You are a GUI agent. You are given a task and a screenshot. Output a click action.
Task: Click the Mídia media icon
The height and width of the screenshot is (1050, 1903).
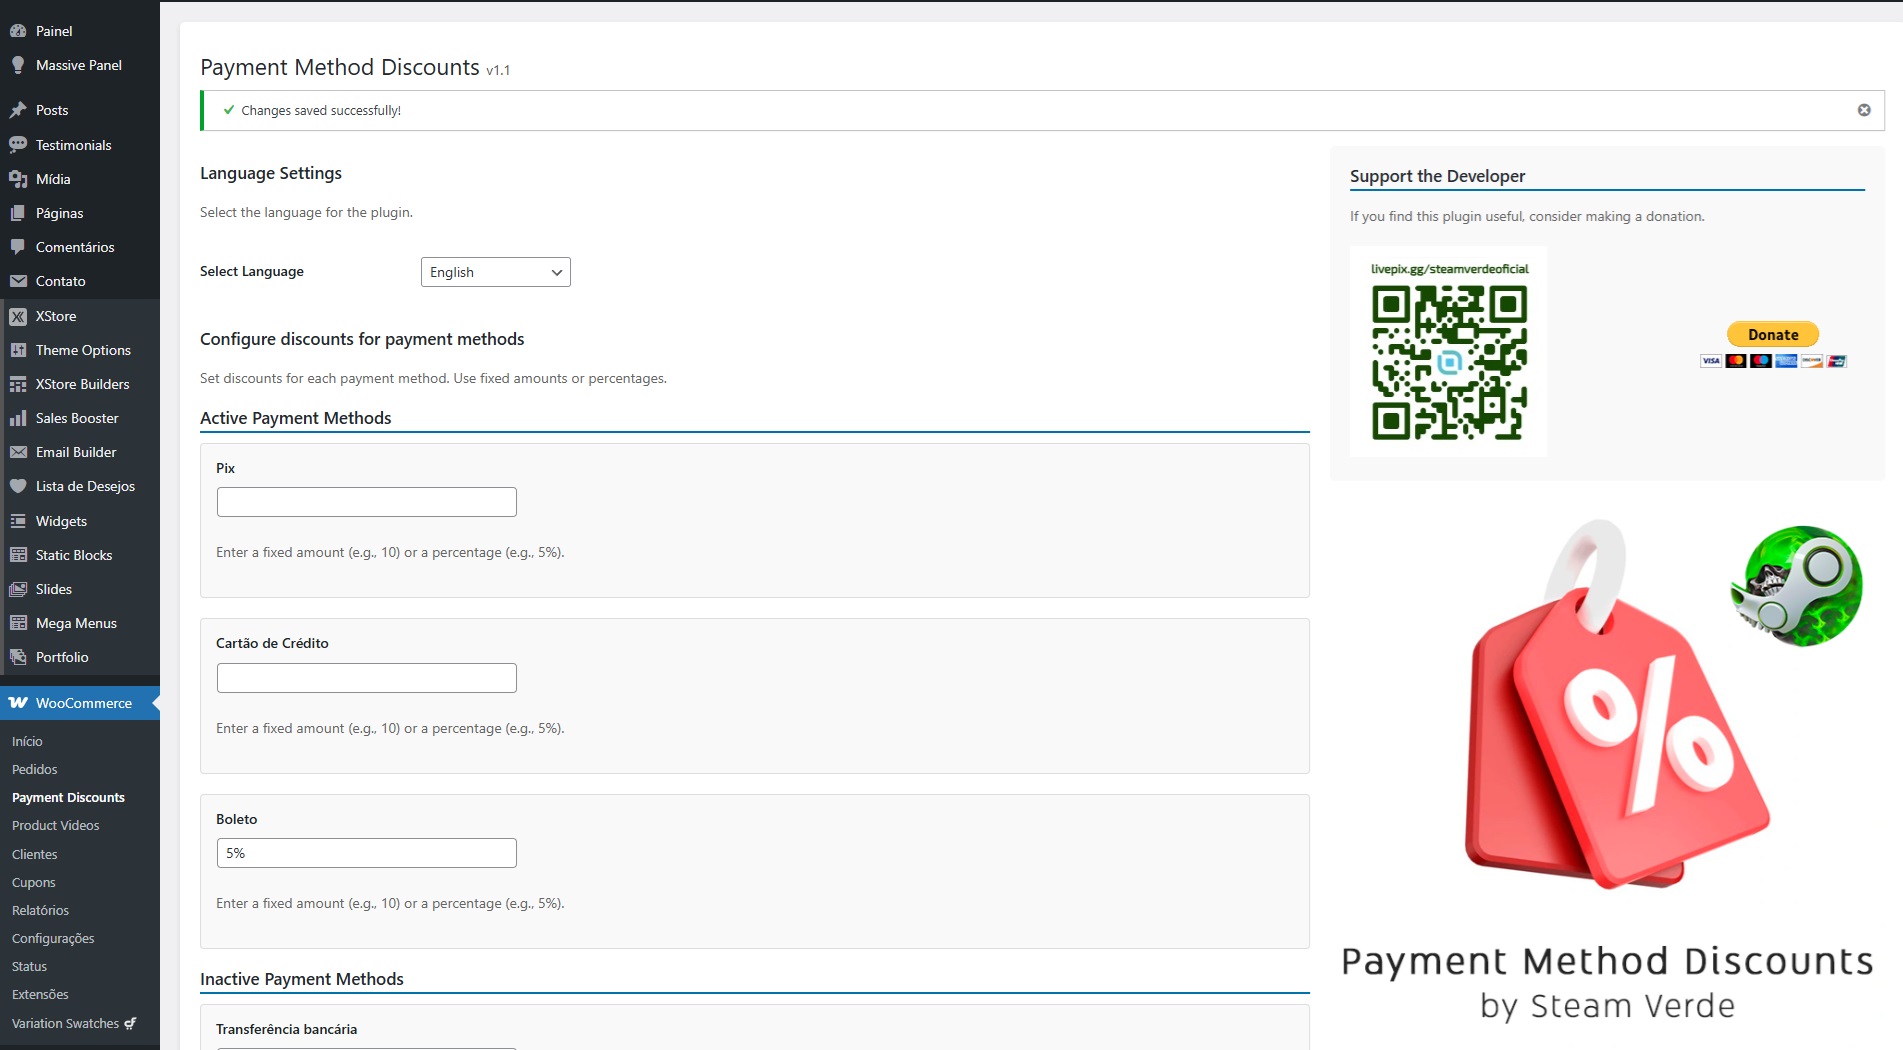pos(18,179)
